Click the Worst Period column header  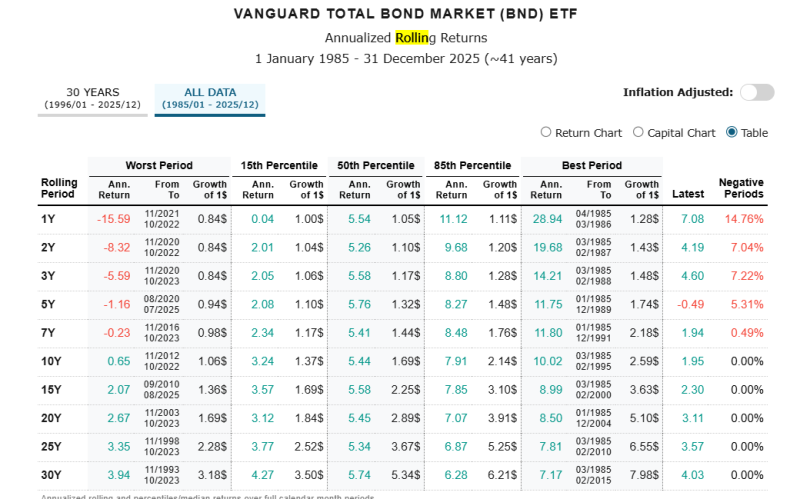[x=158, y=165]
